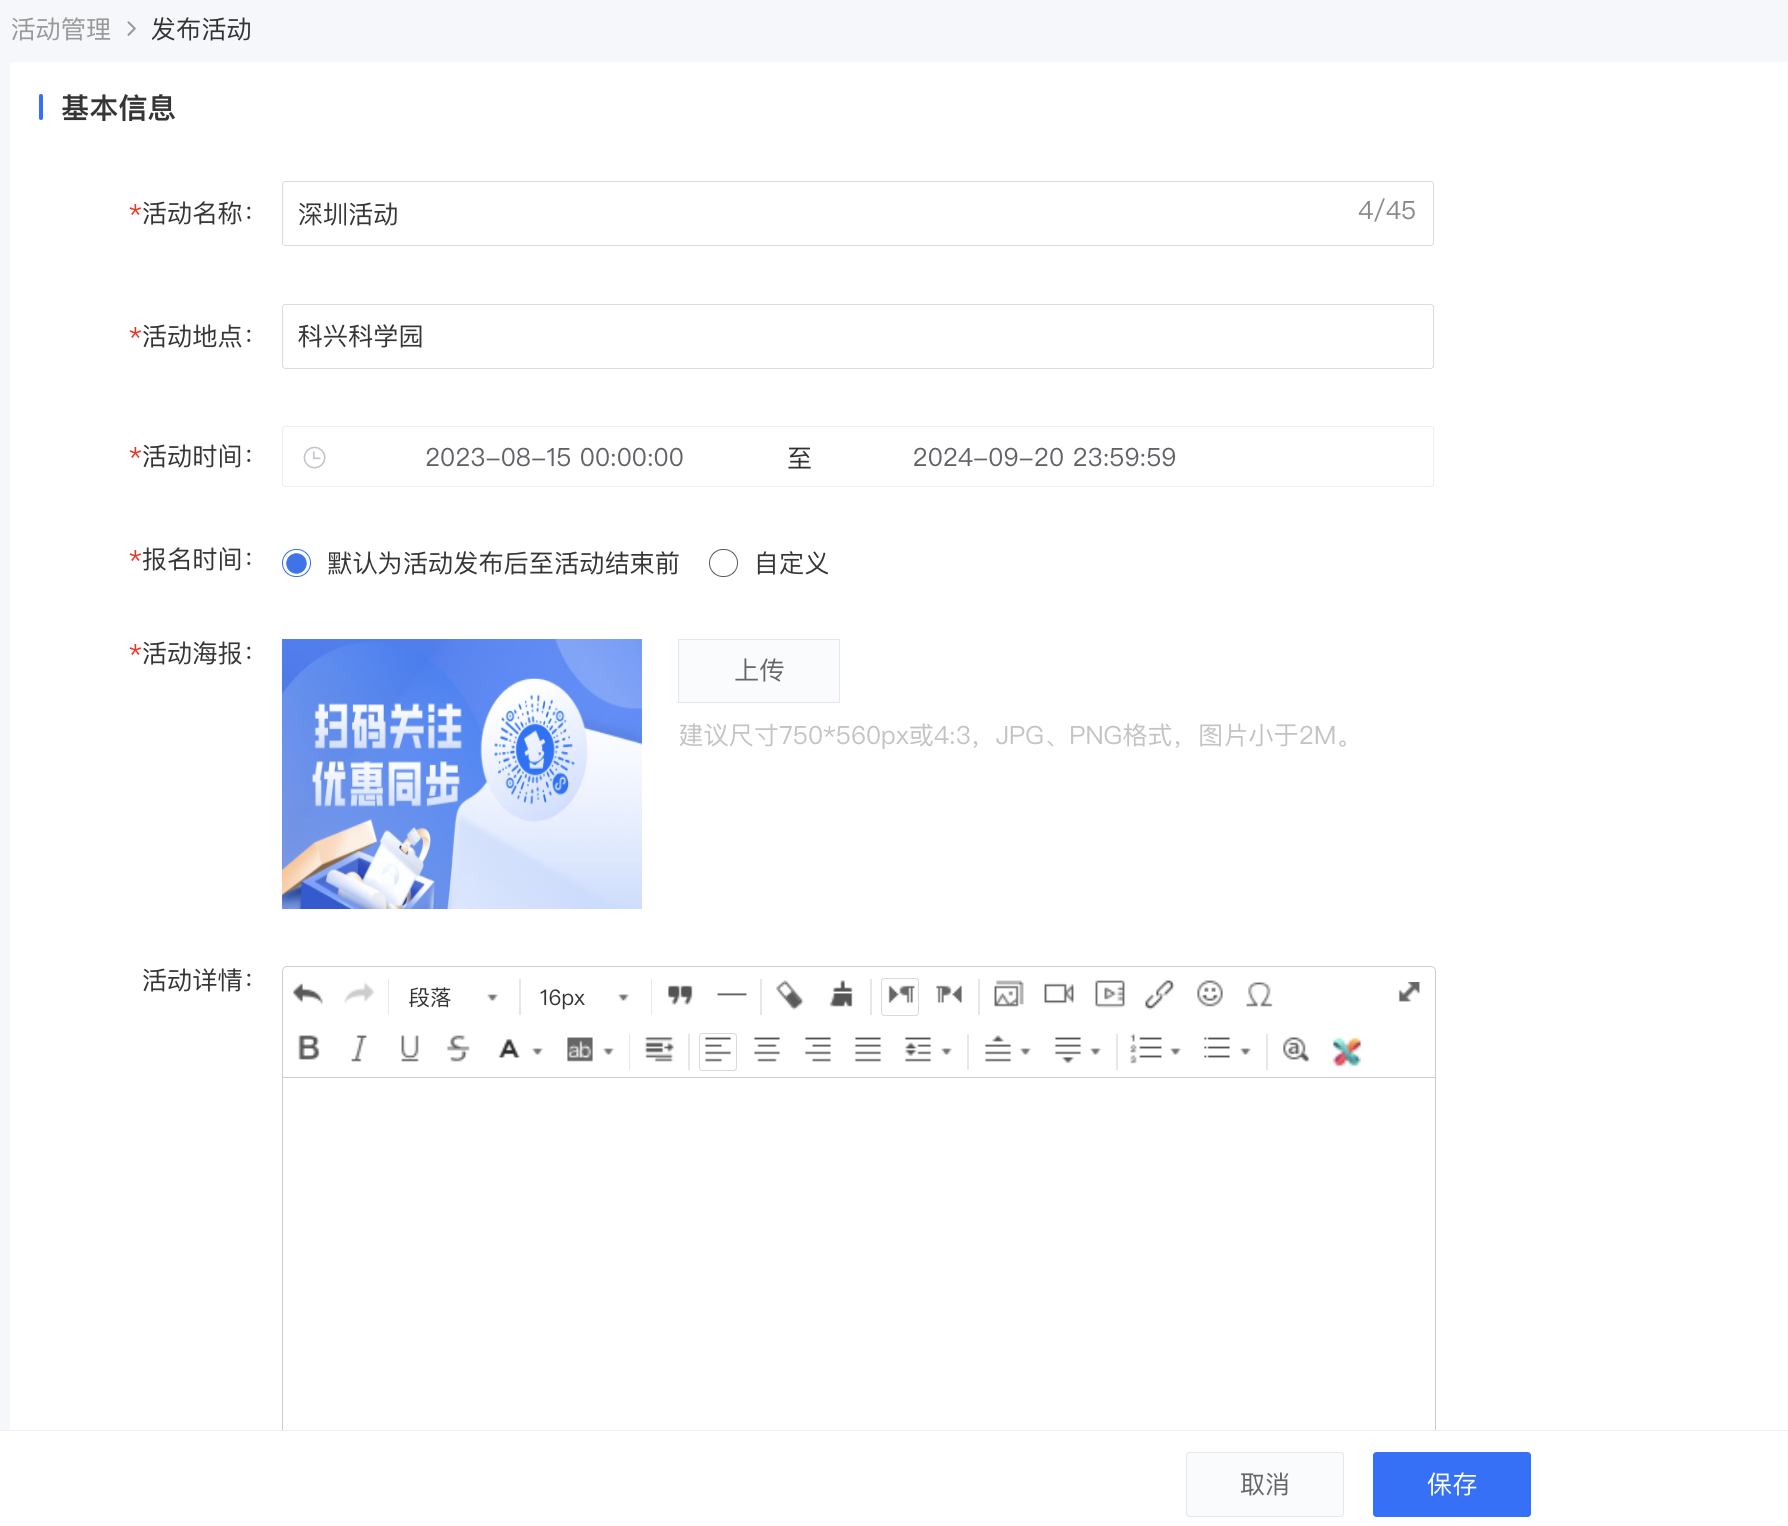Center align the text
The image size is (1788, 1526).
pos(767,1050)
